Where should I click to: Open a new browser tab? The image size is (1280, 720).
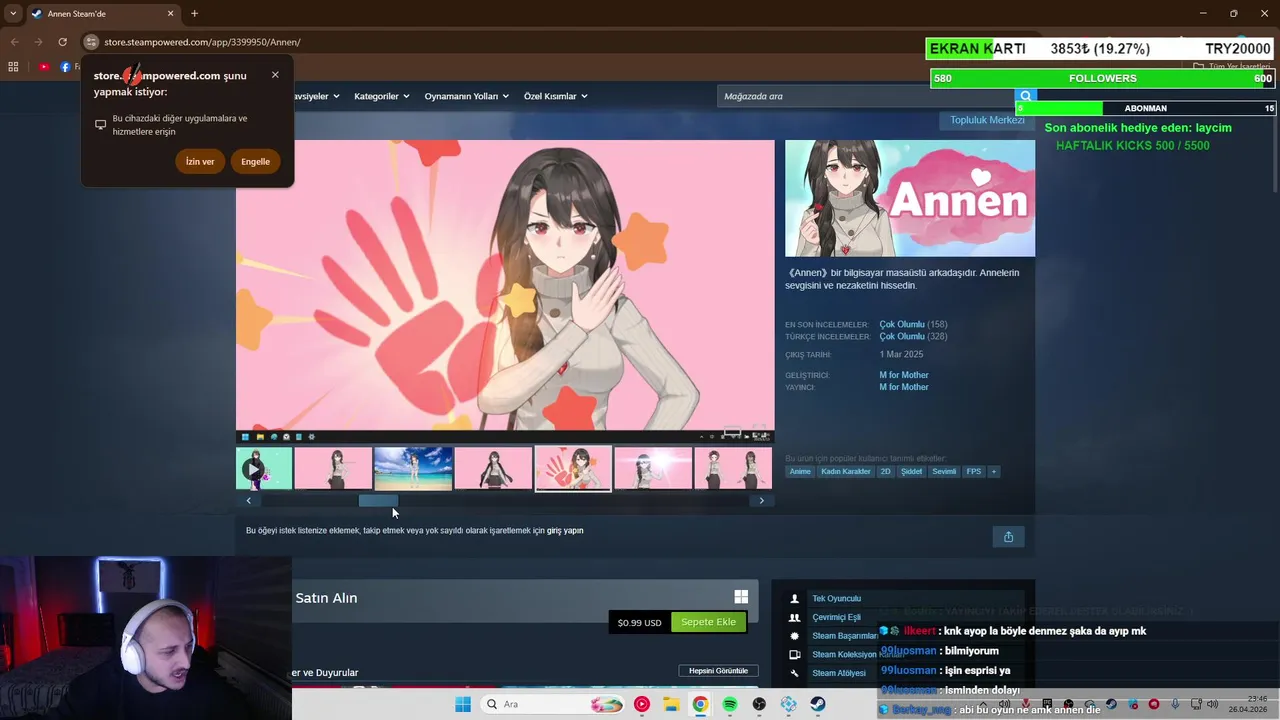point(194,13)
